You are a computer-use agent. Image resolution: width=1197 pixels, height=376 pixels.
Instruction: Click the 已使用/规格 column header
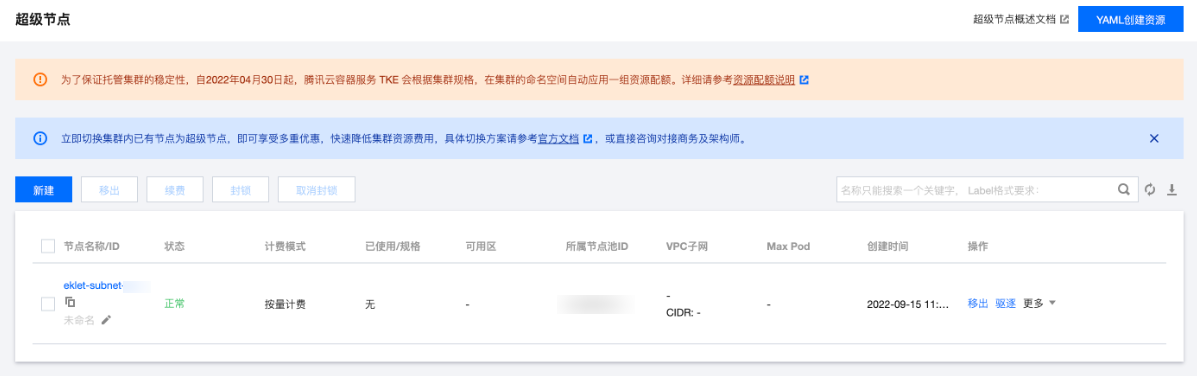(x=392, y=246)
